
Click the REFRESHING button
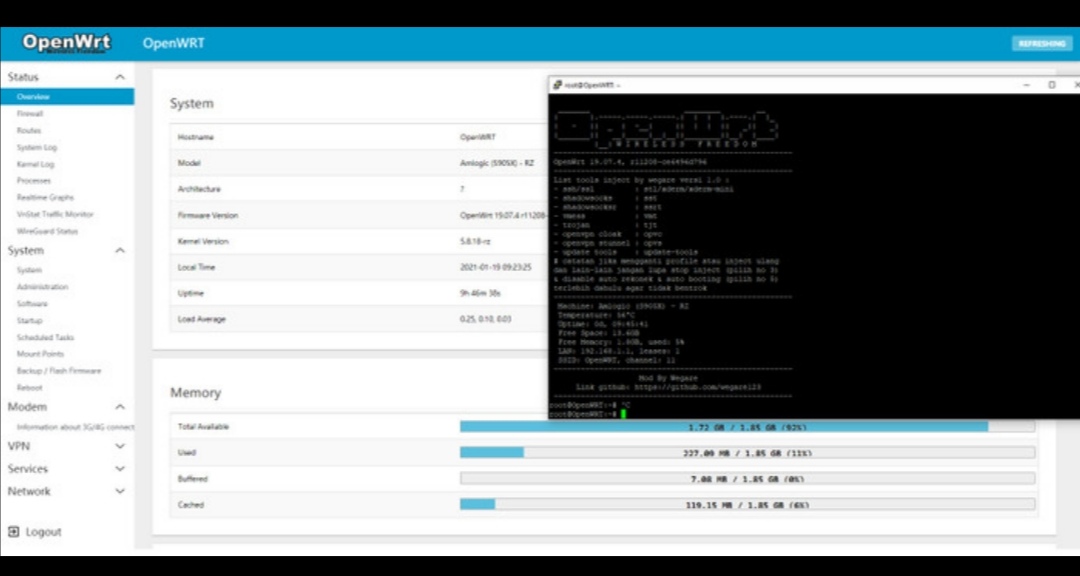click(1041, 43)
